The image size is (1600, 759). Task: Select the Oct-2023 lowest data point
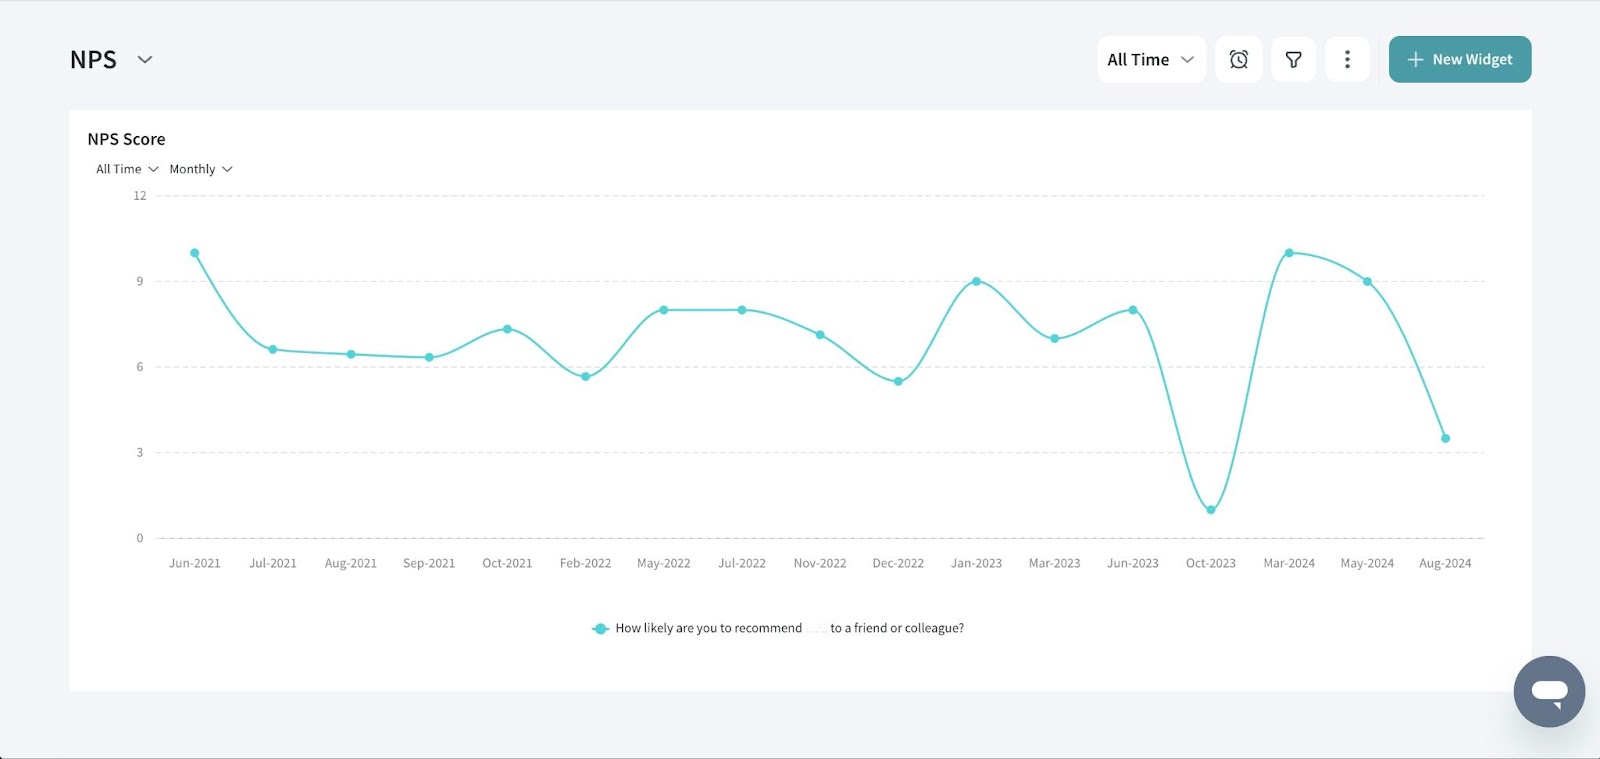[1211, 510]
